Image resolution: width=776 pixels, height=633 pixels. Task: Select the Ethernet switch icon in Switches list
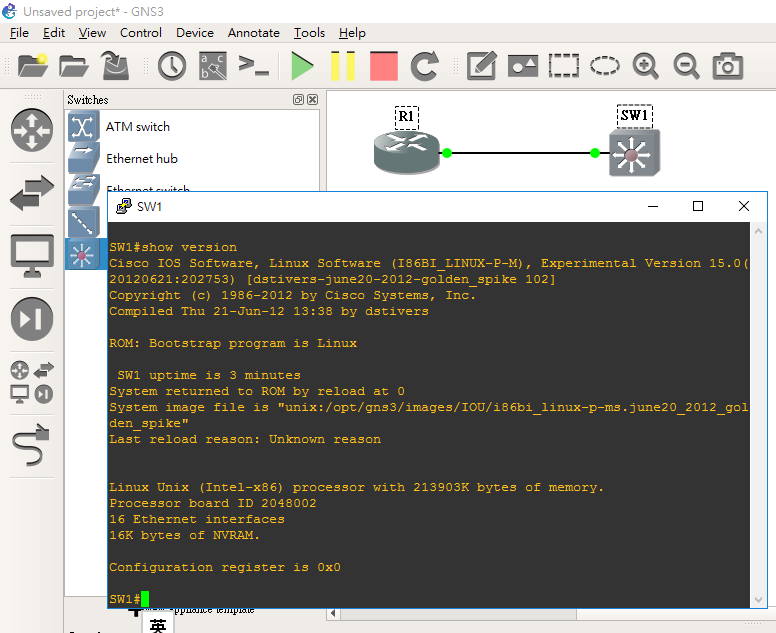coord(84,190)
